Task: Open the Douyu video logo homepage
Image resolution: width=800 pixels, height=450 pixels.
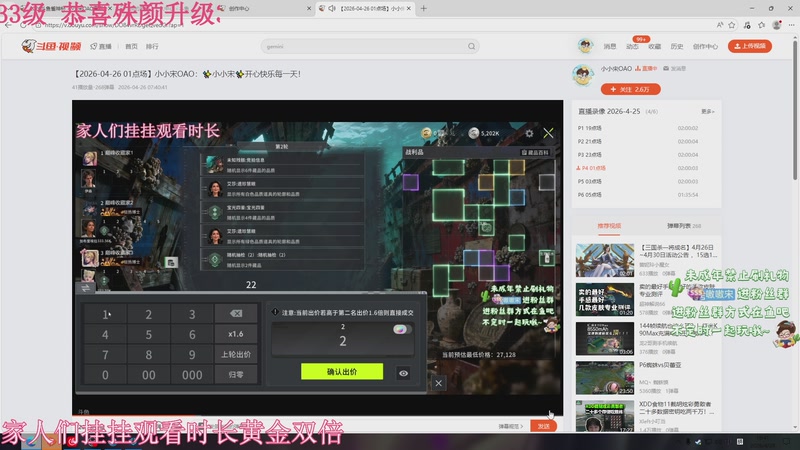Action: pyautogui.click(x=52, y=46)
